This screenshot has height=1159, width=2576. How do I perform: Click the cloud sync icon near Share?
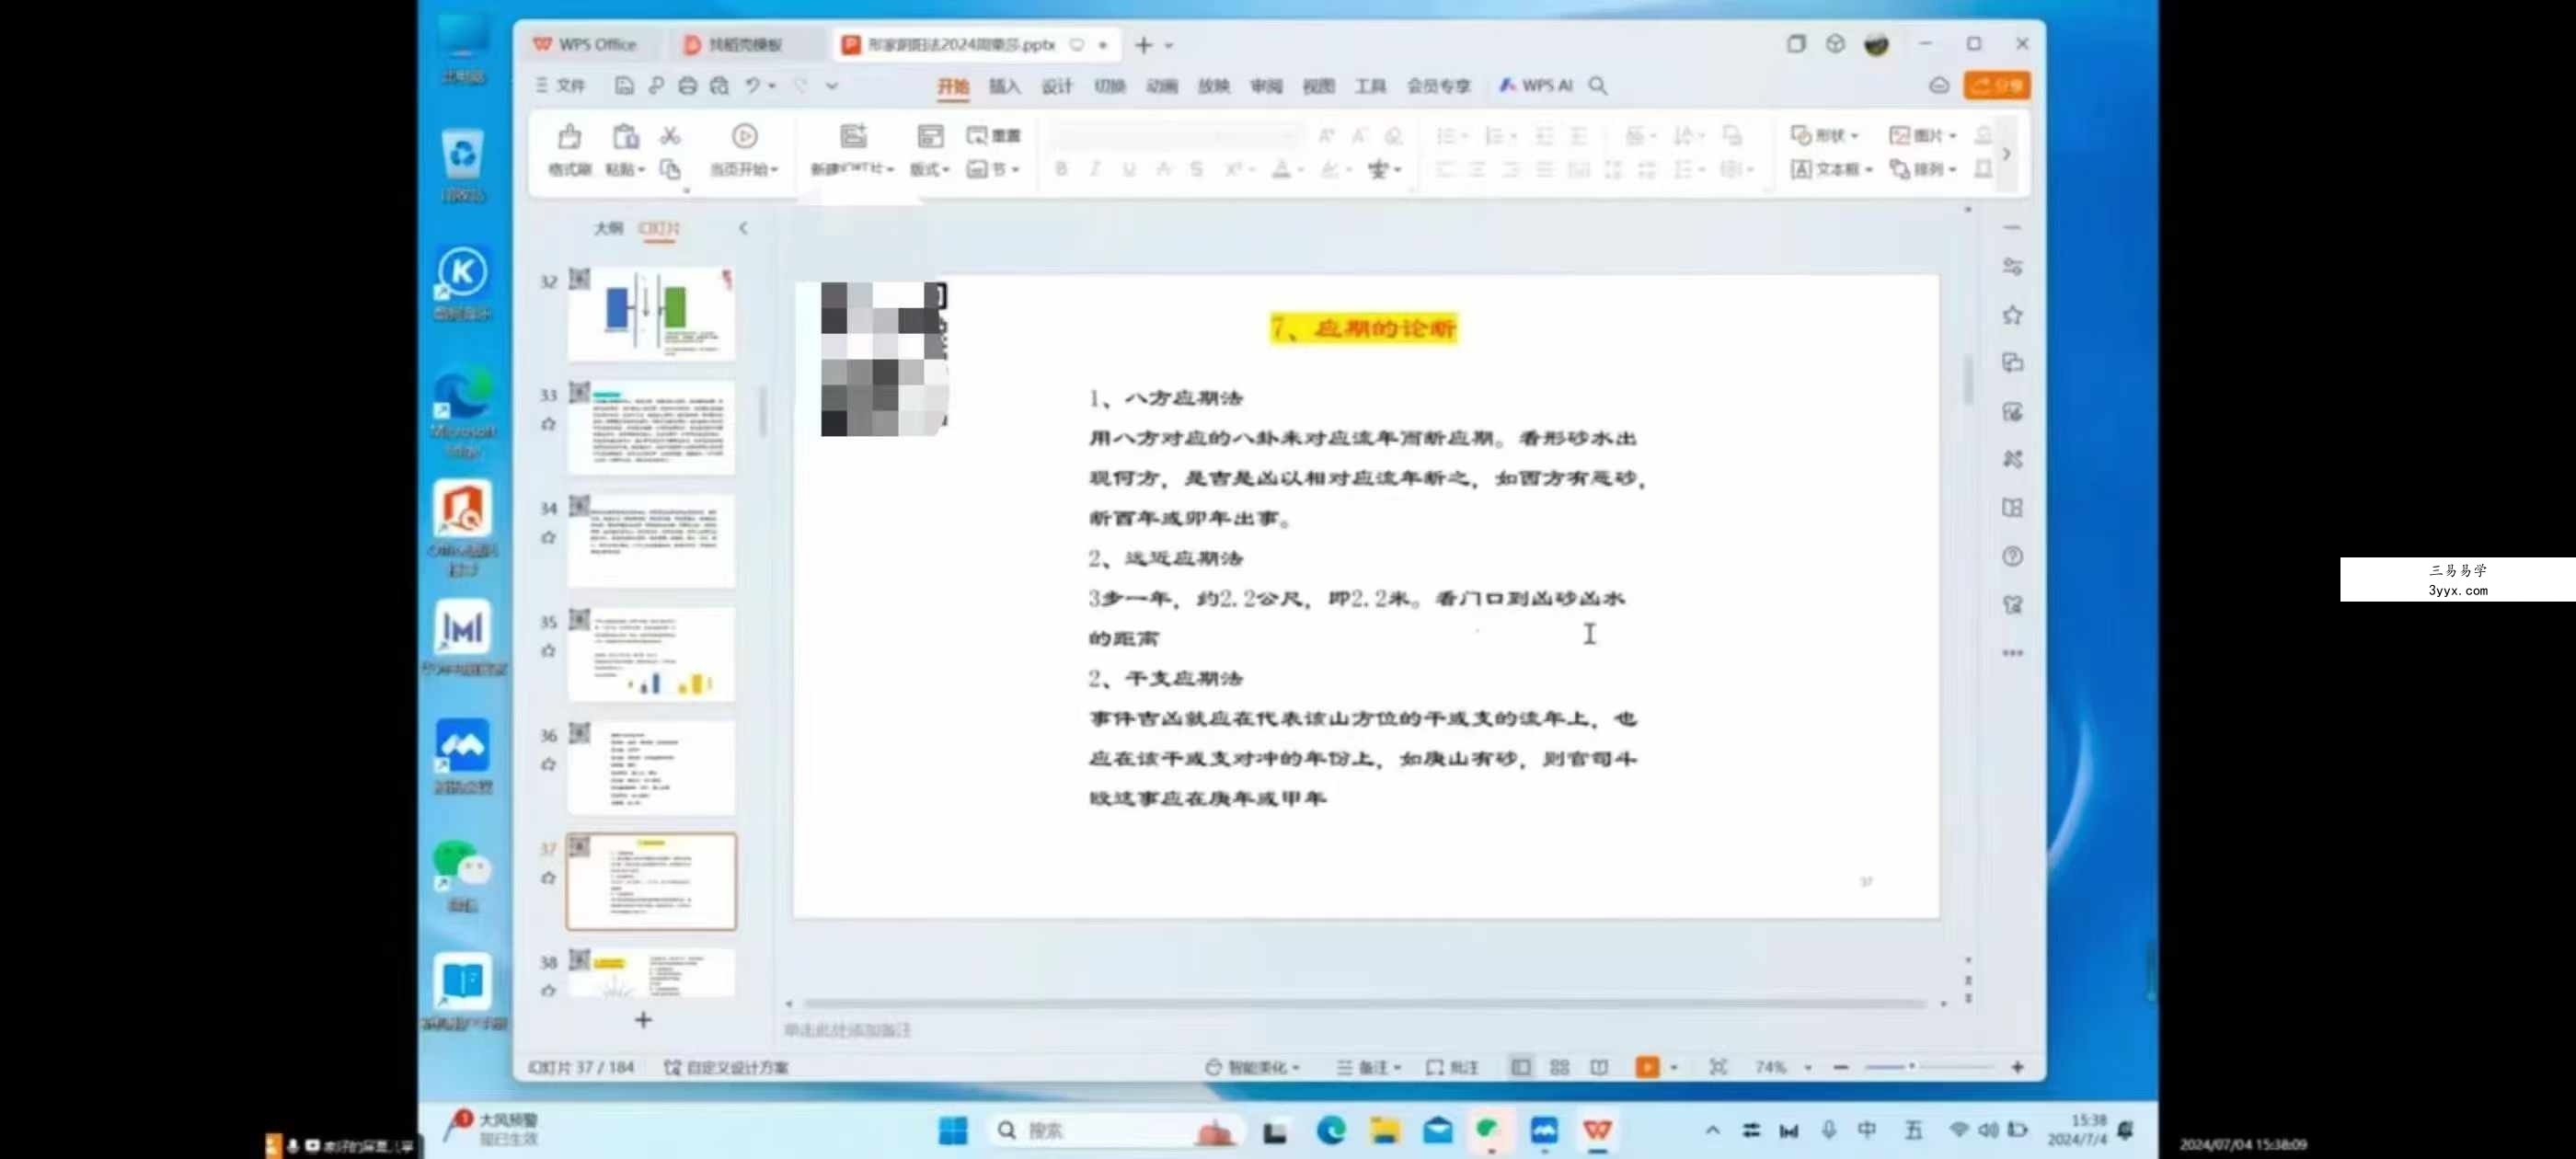tap(1939, 85)
